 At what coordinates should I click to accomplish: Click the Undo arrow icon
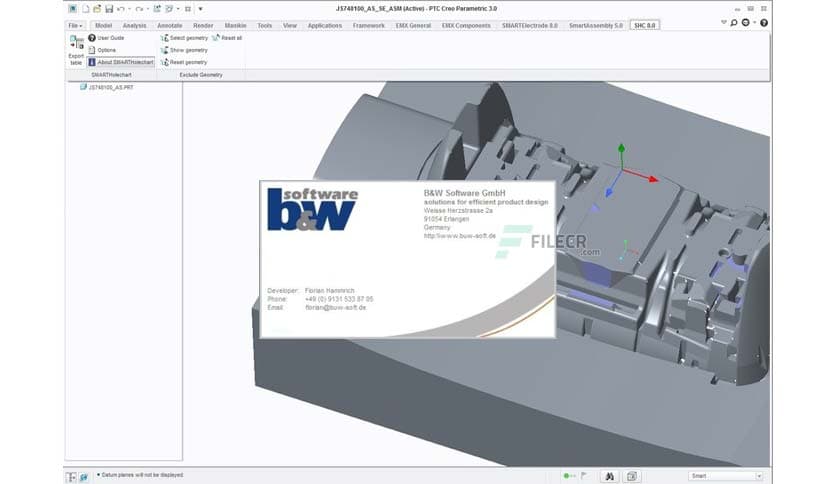(x=120, y=9)
